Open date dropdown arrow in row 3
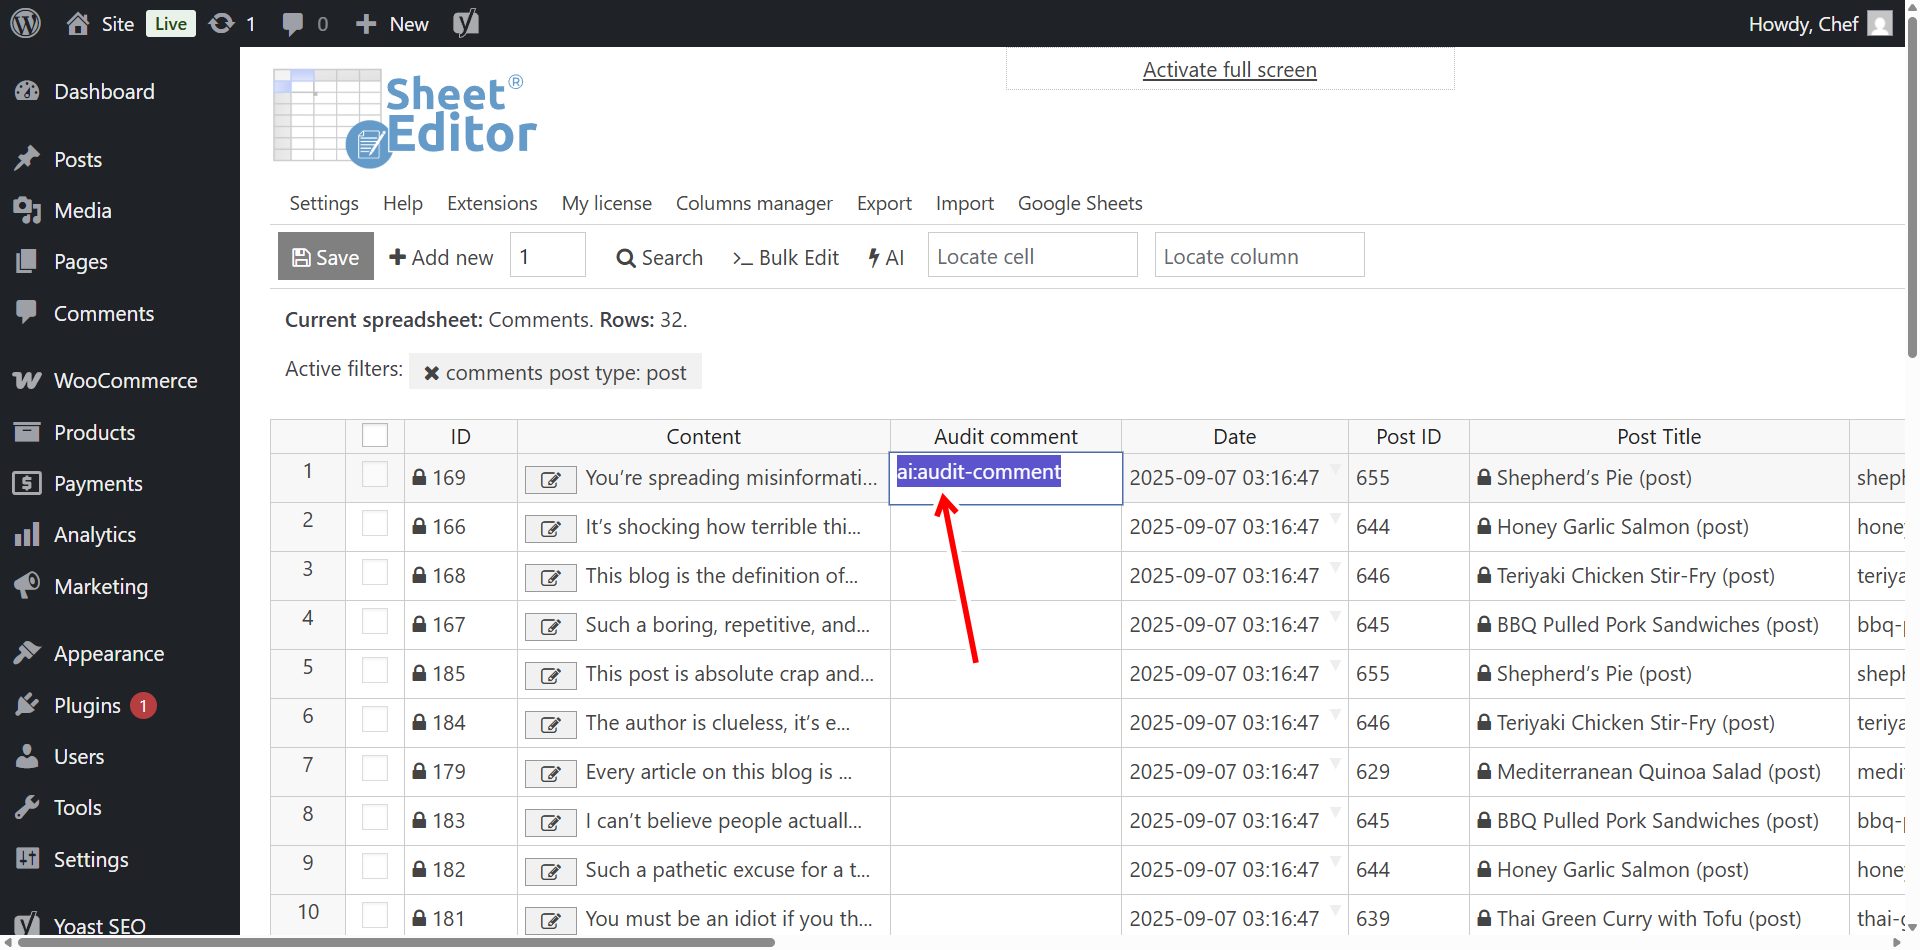This screenshot has height=950, width=1920. [x=1335, y=567]
